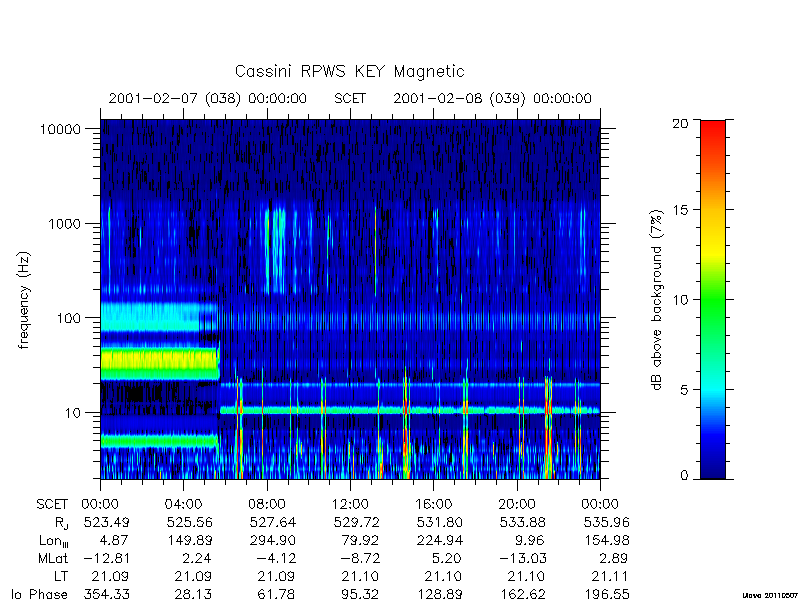Select RJ value "523.49"
Image resolution: width=800 pixels, height=600 pixels.
[x=107, y=522]
